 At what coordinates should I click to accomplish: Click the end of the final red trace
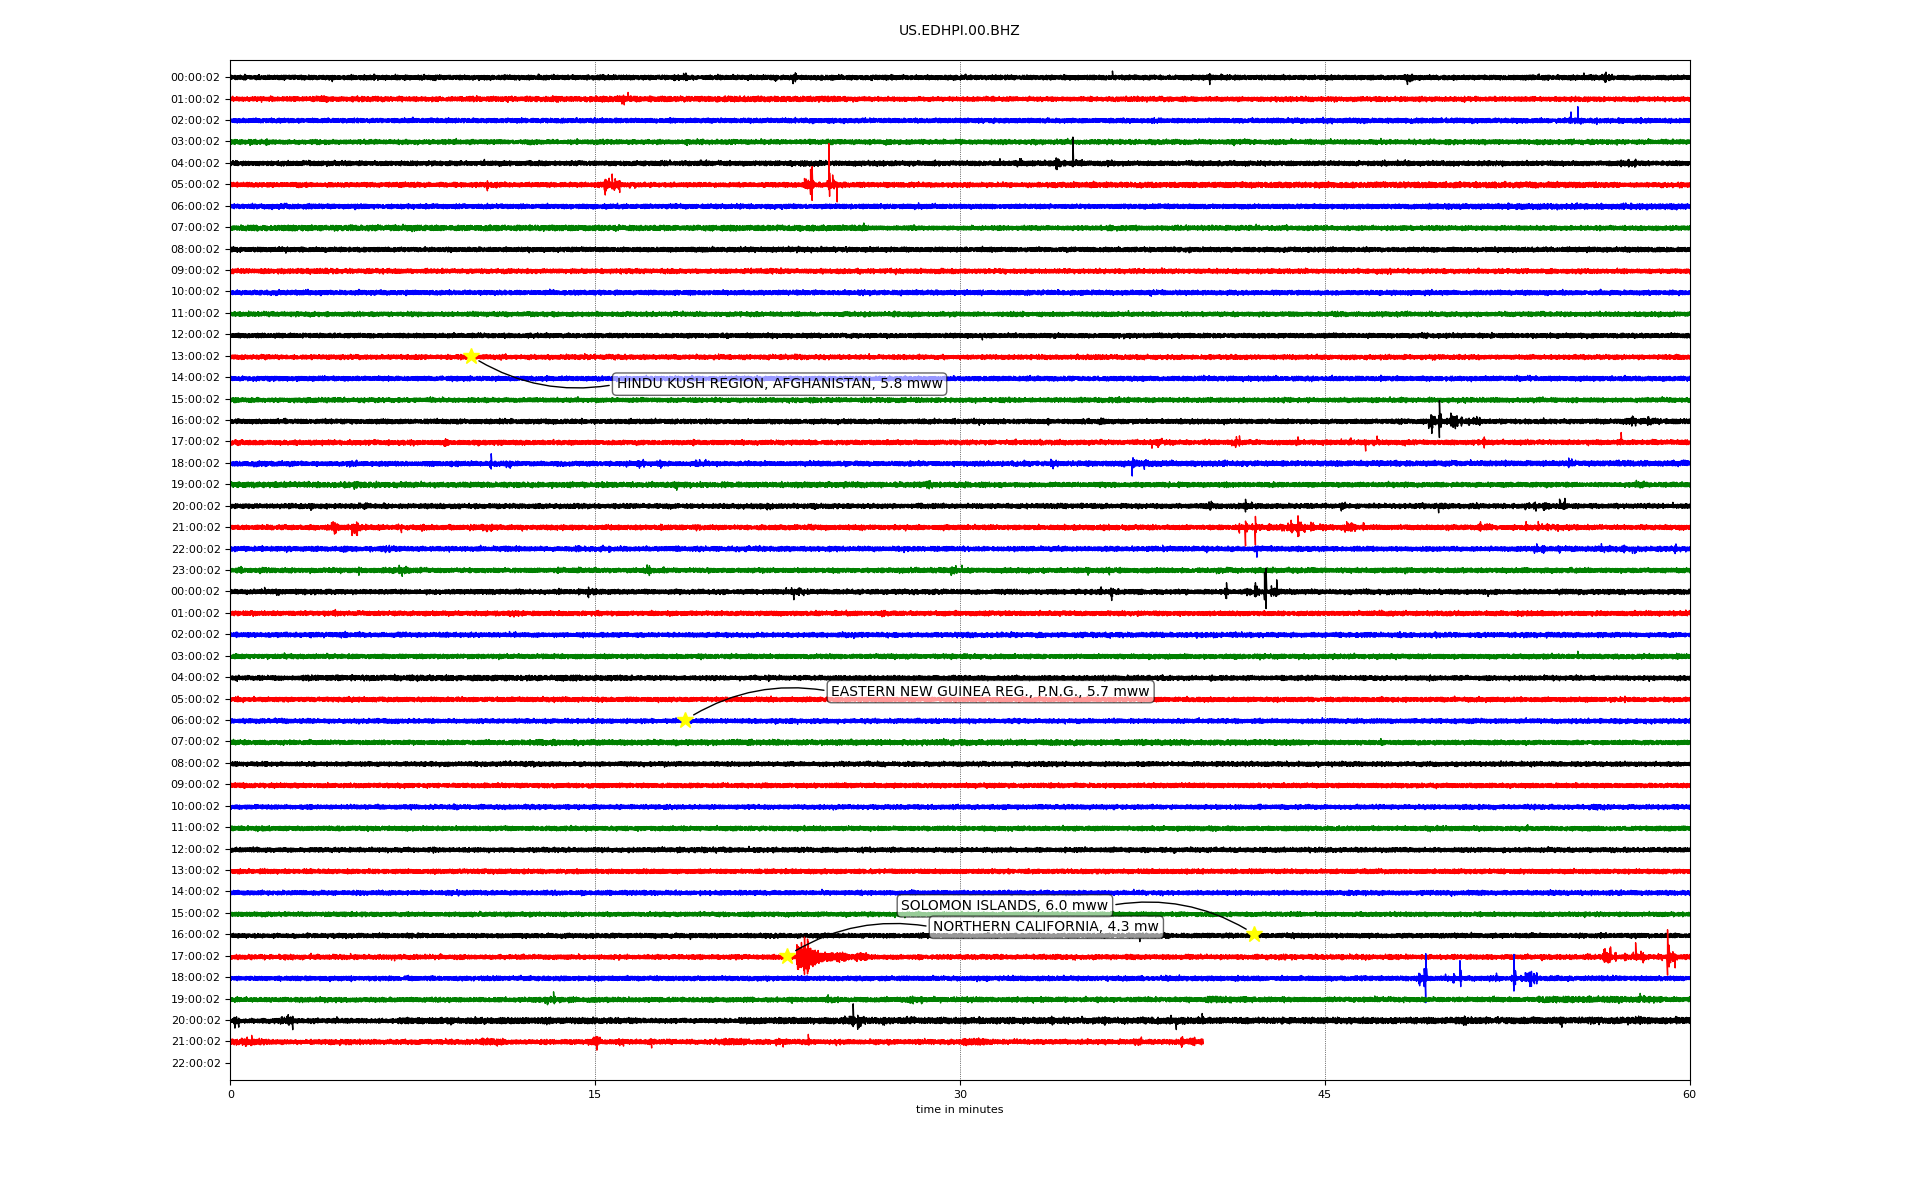pos(1201,1042)
